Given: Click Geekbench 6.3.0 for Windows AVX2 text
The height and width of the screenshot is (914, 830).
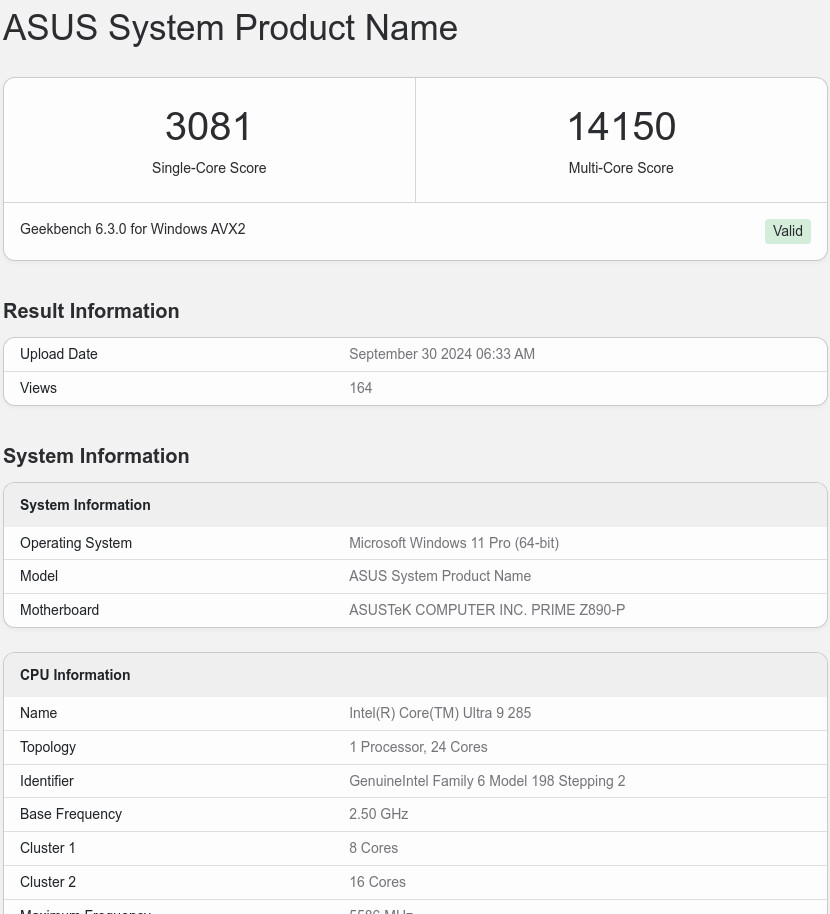Looking at the screenshot, I should pos(132,228).
